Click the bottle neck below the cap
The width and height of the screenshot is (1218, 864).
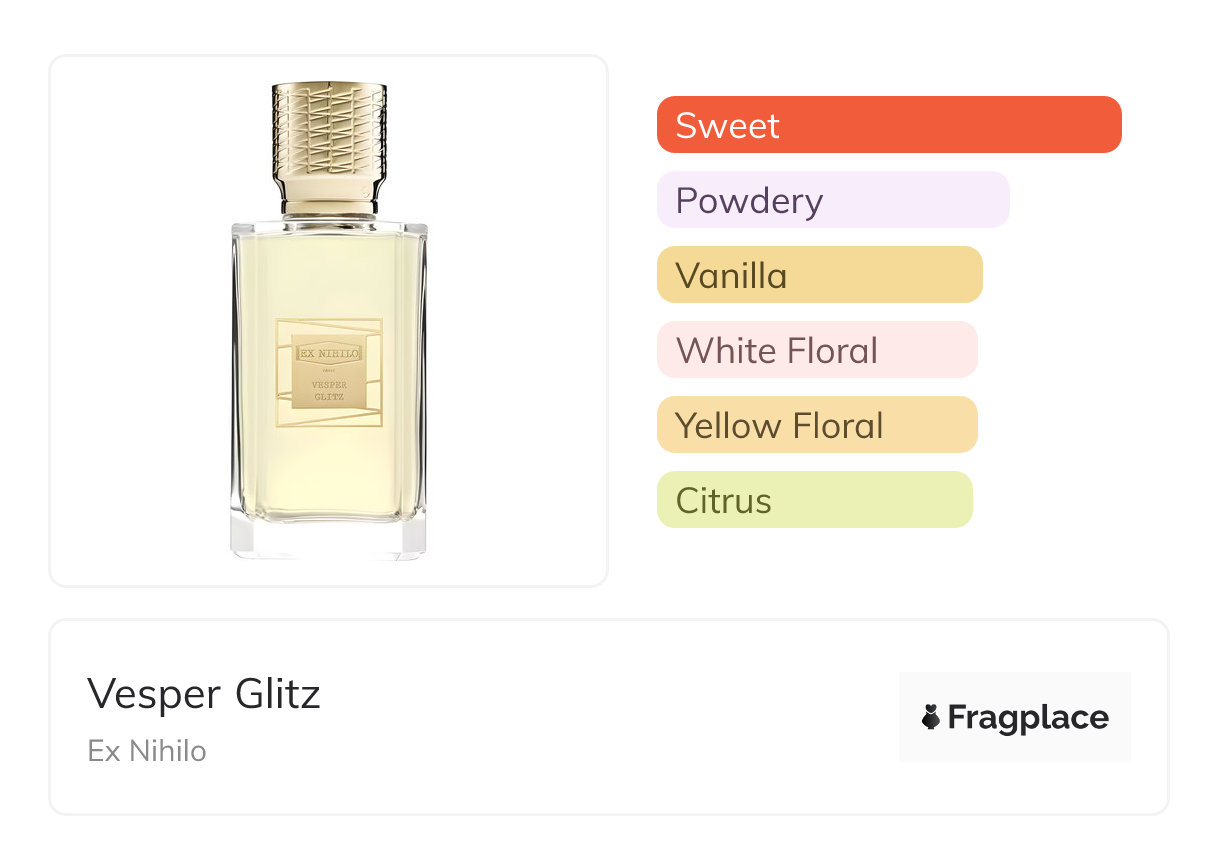click(329, 208)
